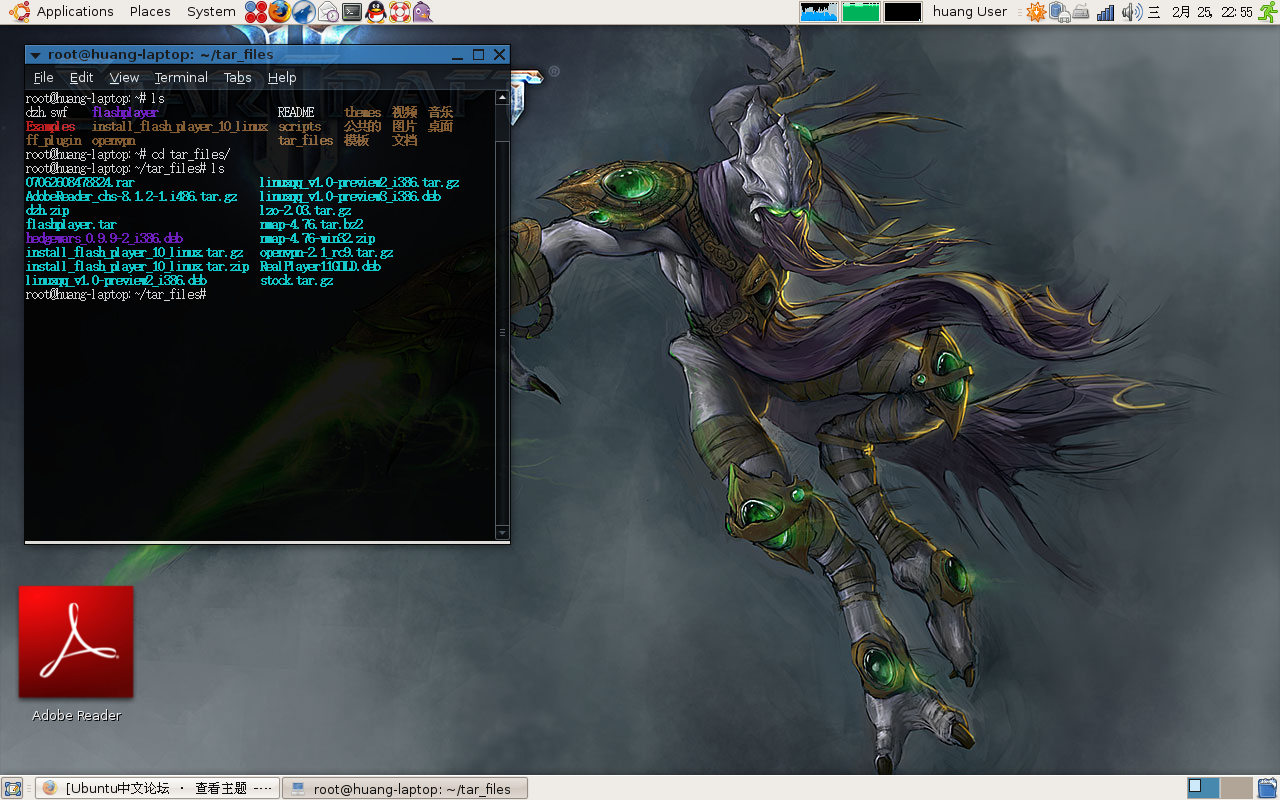Launch Pidgin from the purple bird icon
Image resolution: width=1280 pixels, height=800 pixels.
click(x=423, y=12)
